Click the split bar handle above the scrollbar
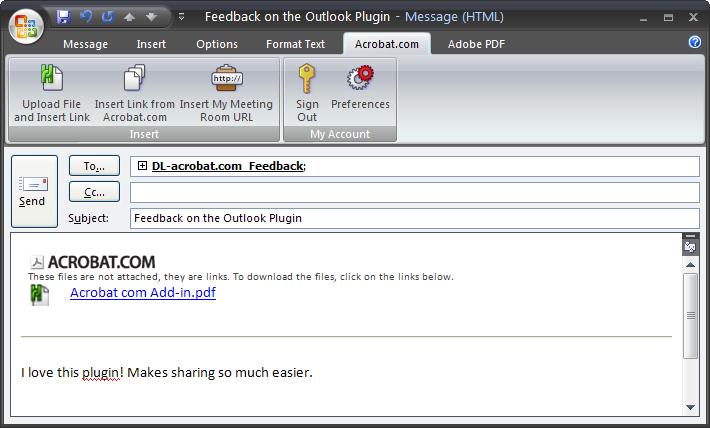This screenshot has width=710, height=428. pos(691,236)
